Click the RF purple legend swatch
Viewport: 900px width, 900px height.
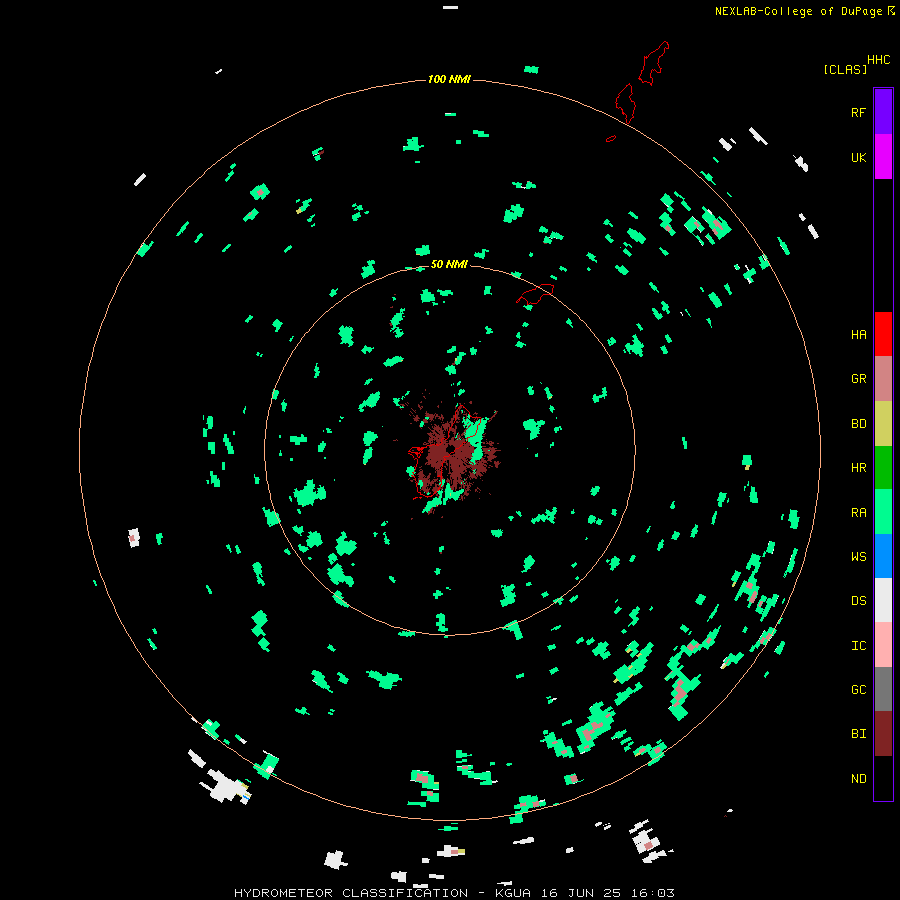[x=883, y=112]
